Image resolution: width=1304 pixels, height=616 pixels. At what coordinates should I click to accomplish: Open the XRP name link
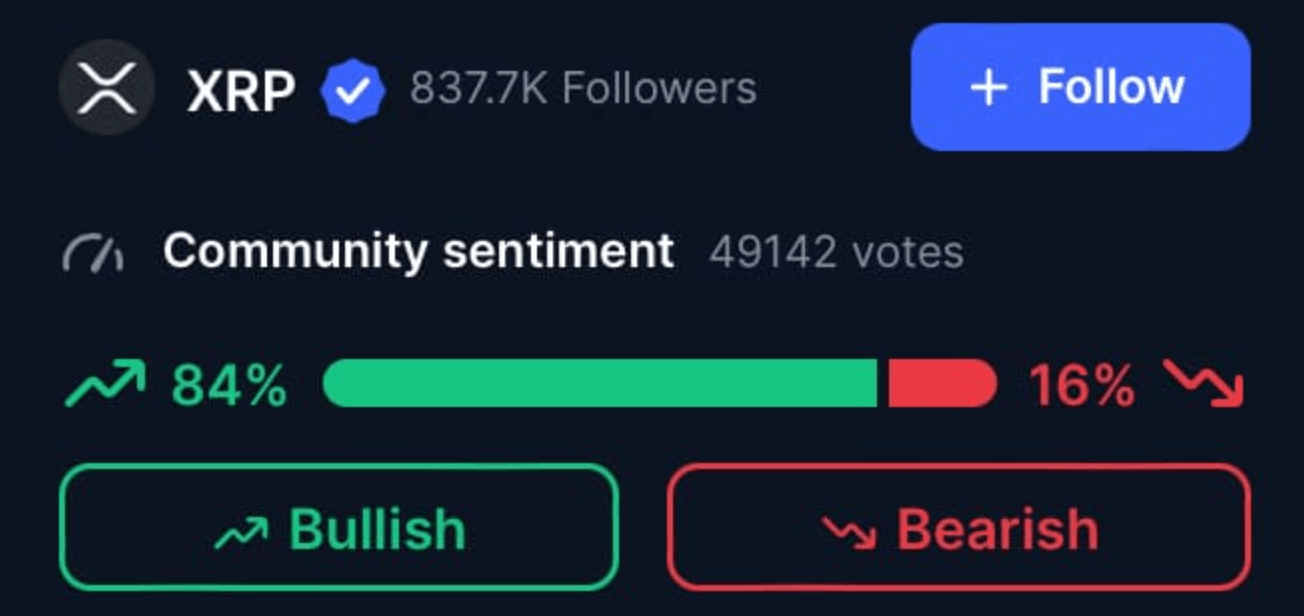click(x=241, y=92)
